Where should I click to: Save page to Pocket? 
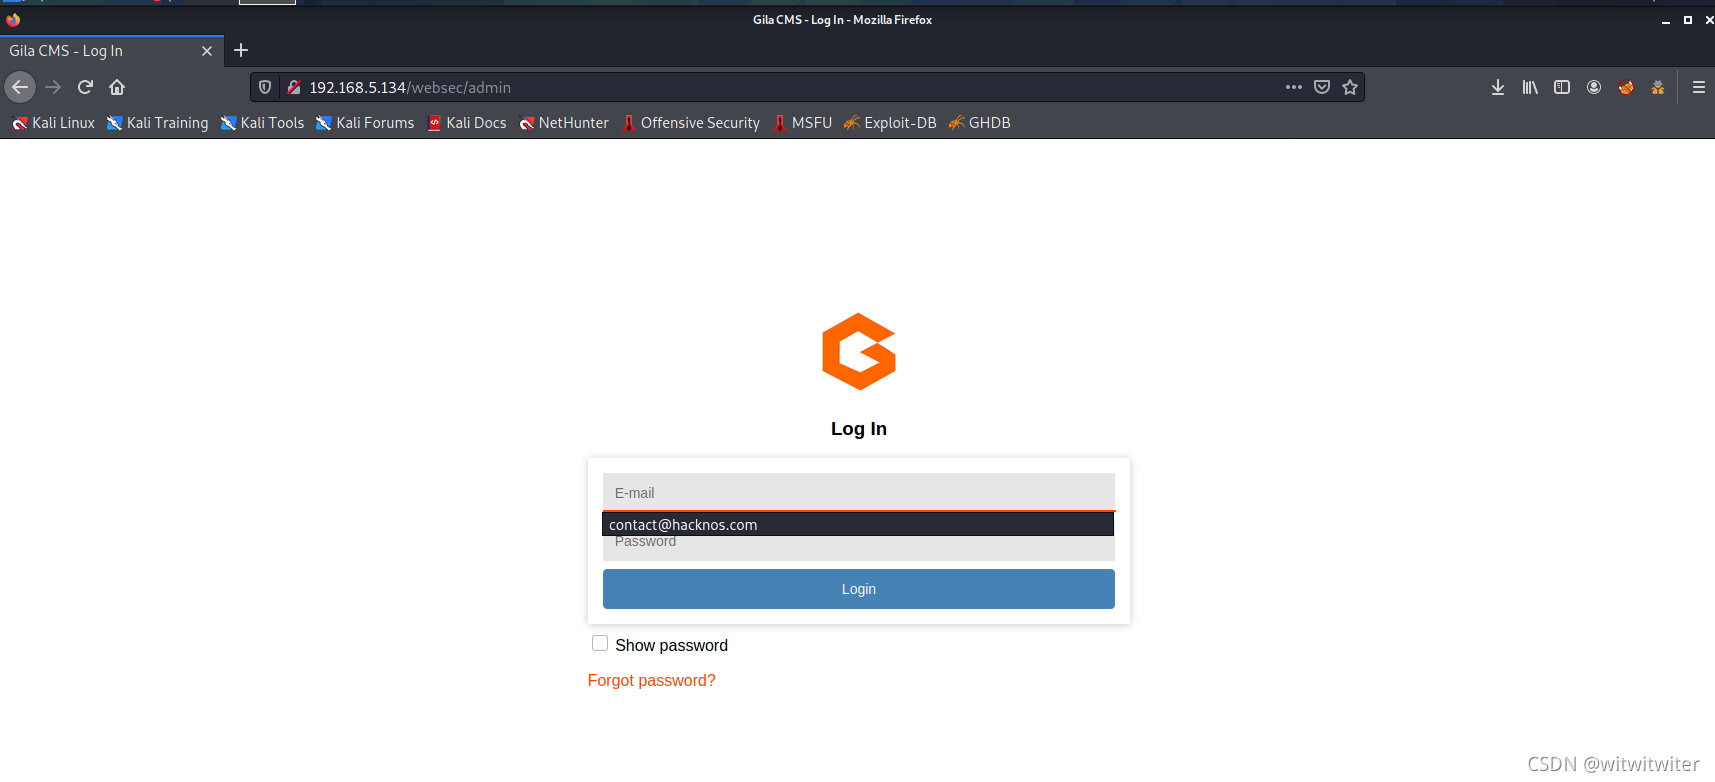click(x=1322, y=87)
